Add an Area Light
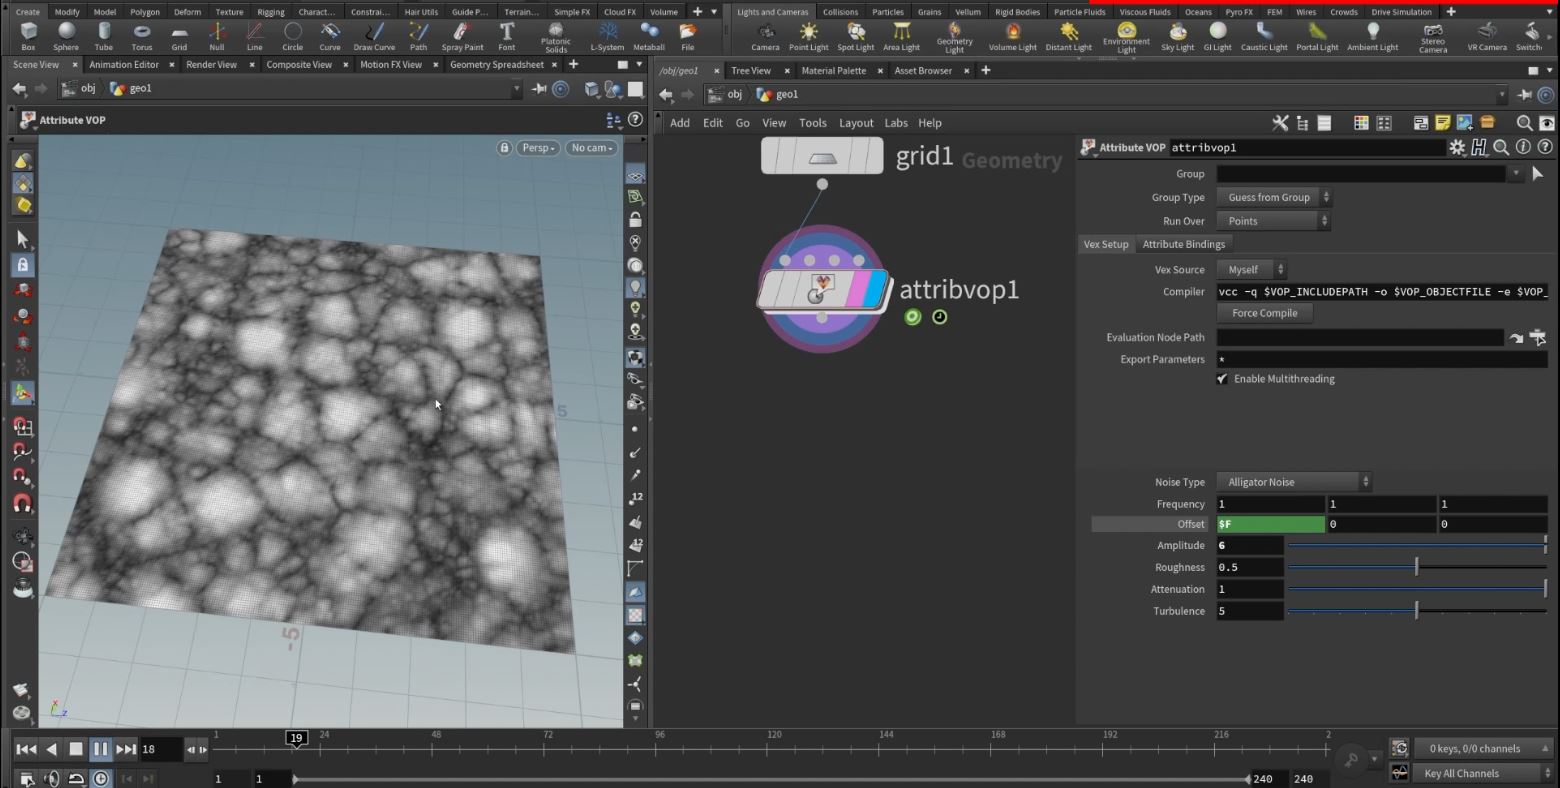The width and height of the screenshot is (1560, 788). pos(901,37)
